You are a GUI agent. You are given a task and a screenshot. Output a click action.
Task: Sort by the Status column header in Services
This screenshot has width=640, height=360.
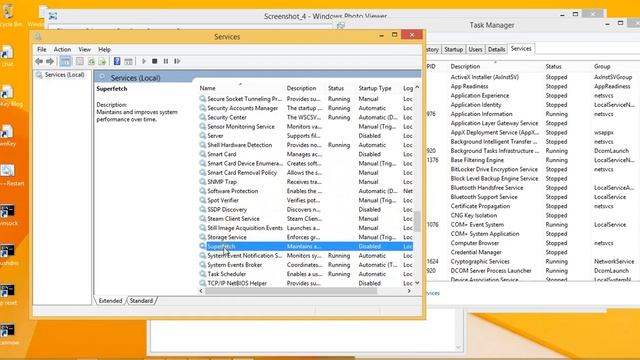336,88
